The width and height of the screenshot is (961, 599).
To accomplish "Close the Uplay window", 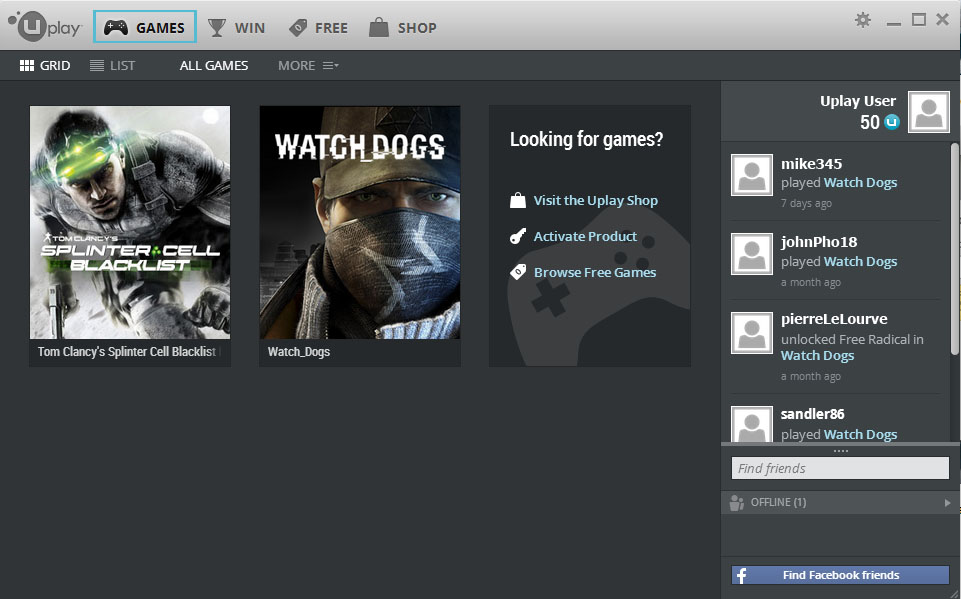I will (943, 20).
